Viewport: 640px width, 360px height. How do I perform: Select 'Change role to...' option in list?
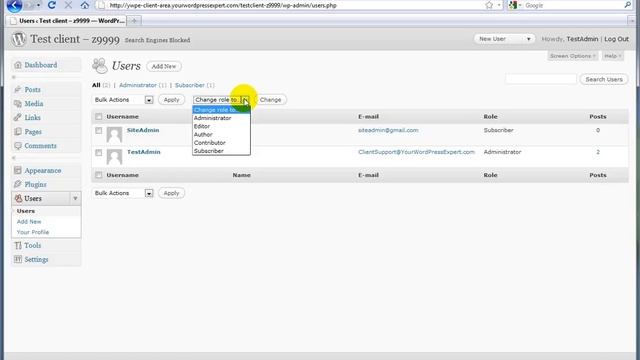point(221,110)
